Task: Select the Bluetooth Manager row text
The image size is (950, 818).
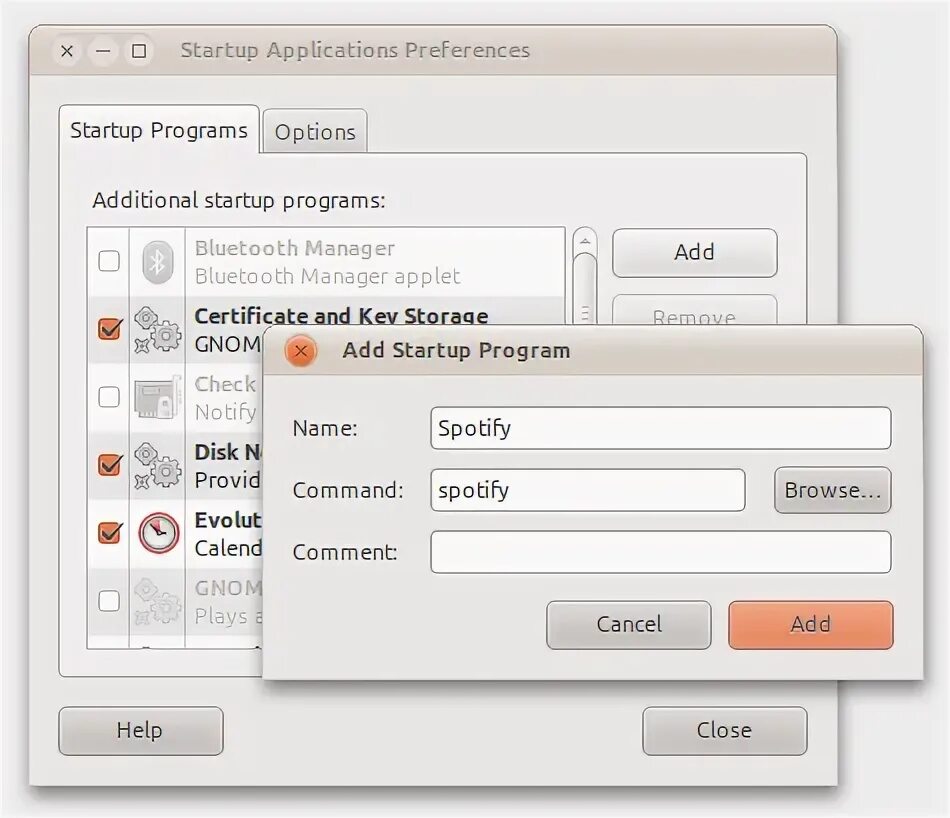Action: tap(327, 262)
